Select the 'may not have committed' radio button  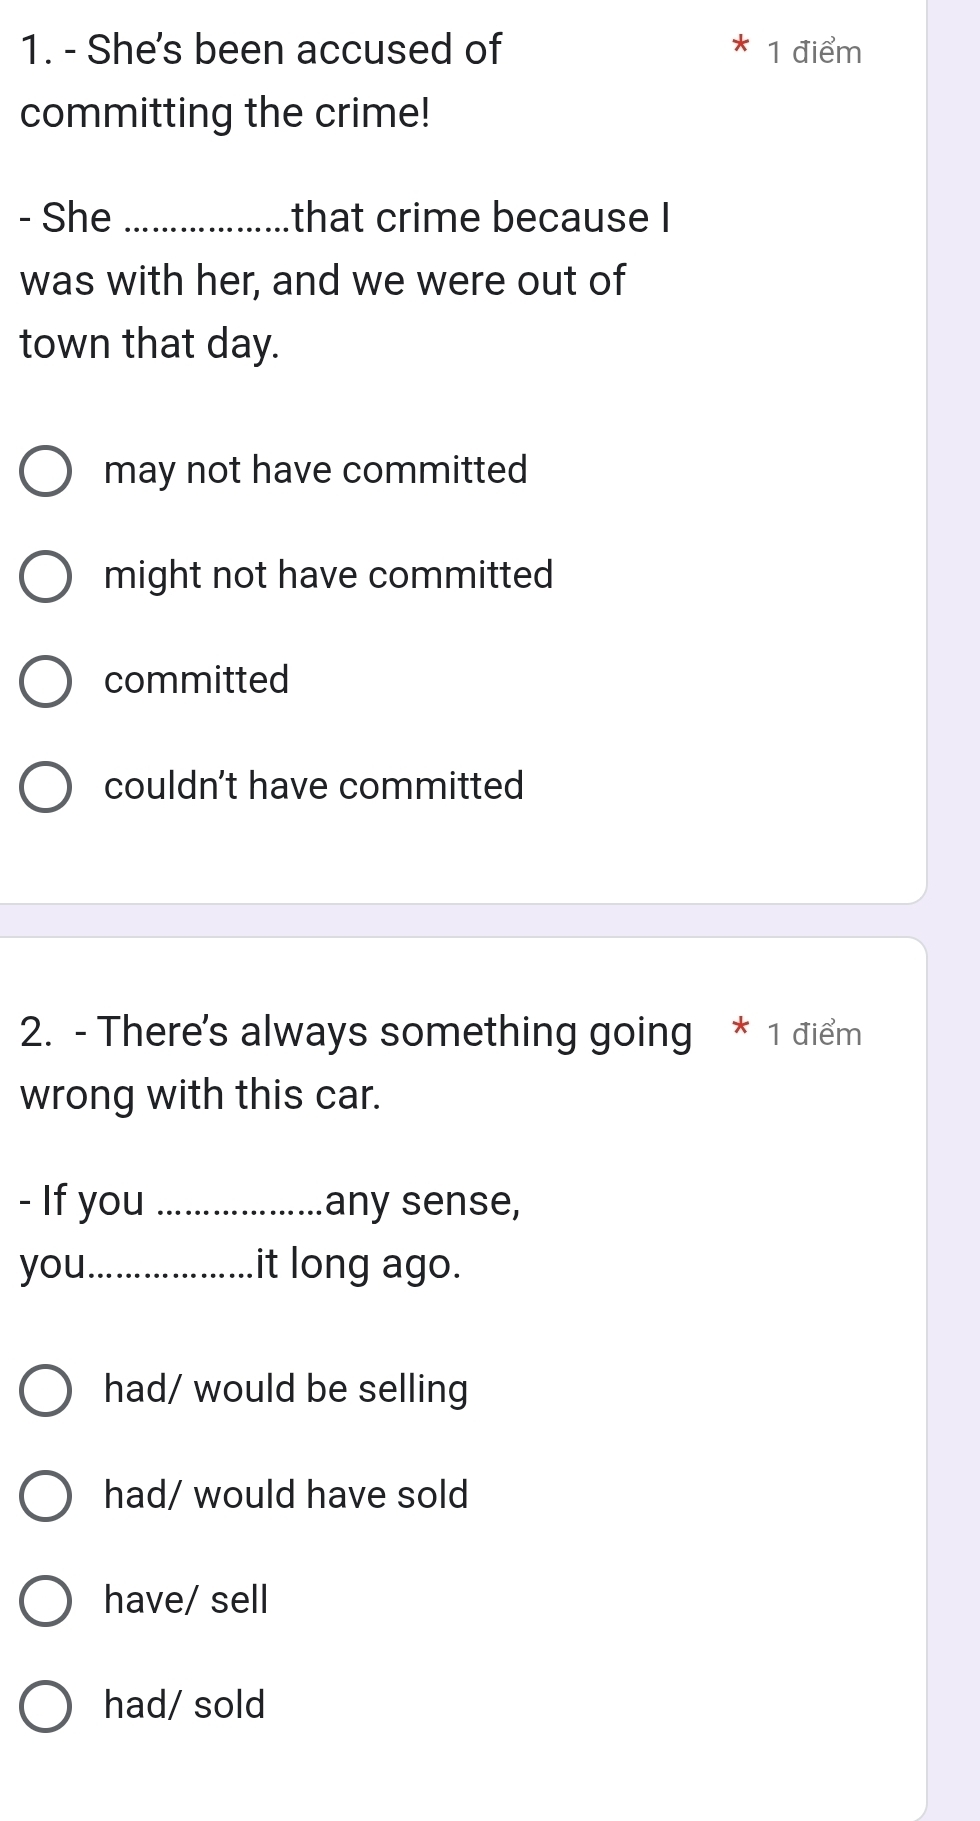(x=46, y=471)
